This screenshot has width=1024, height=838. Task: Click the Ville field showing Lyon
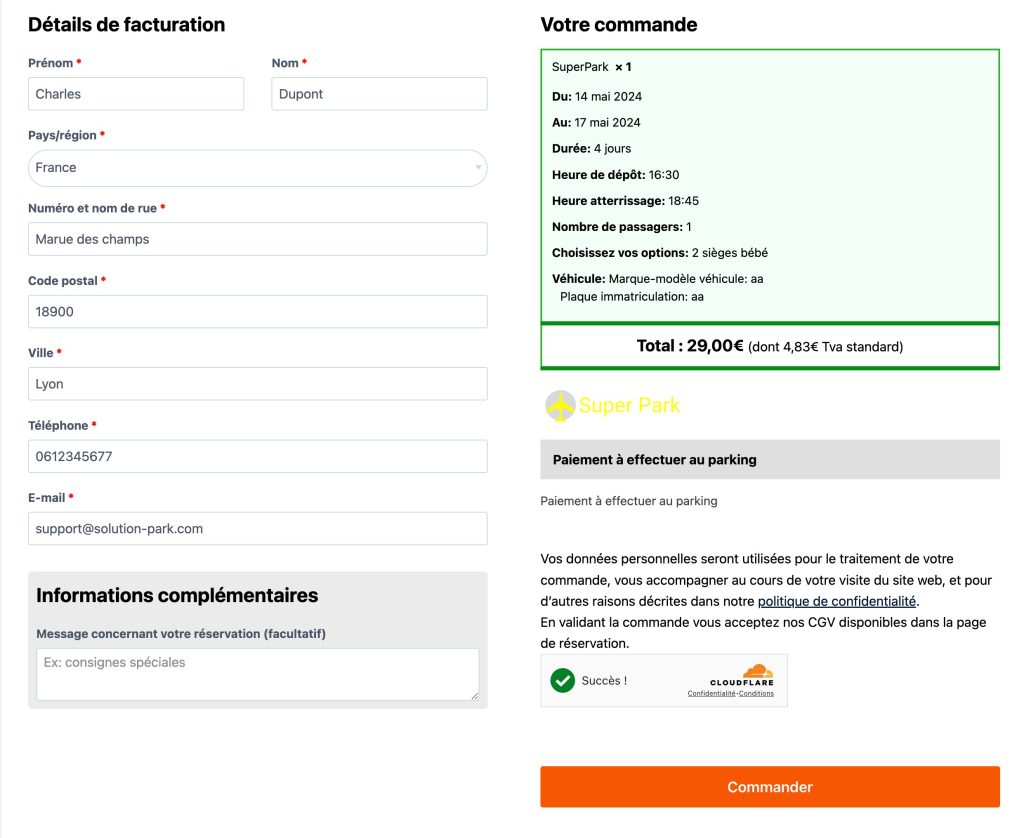pos(257,383)
